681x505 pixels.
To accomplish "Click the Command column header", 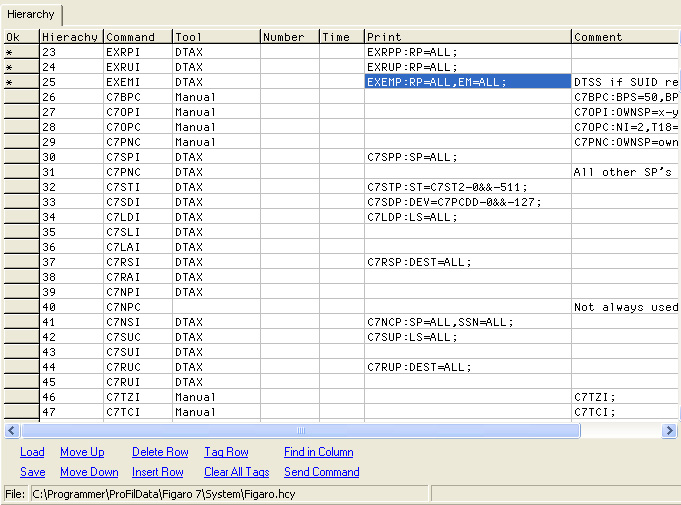I will click(137, 37).
